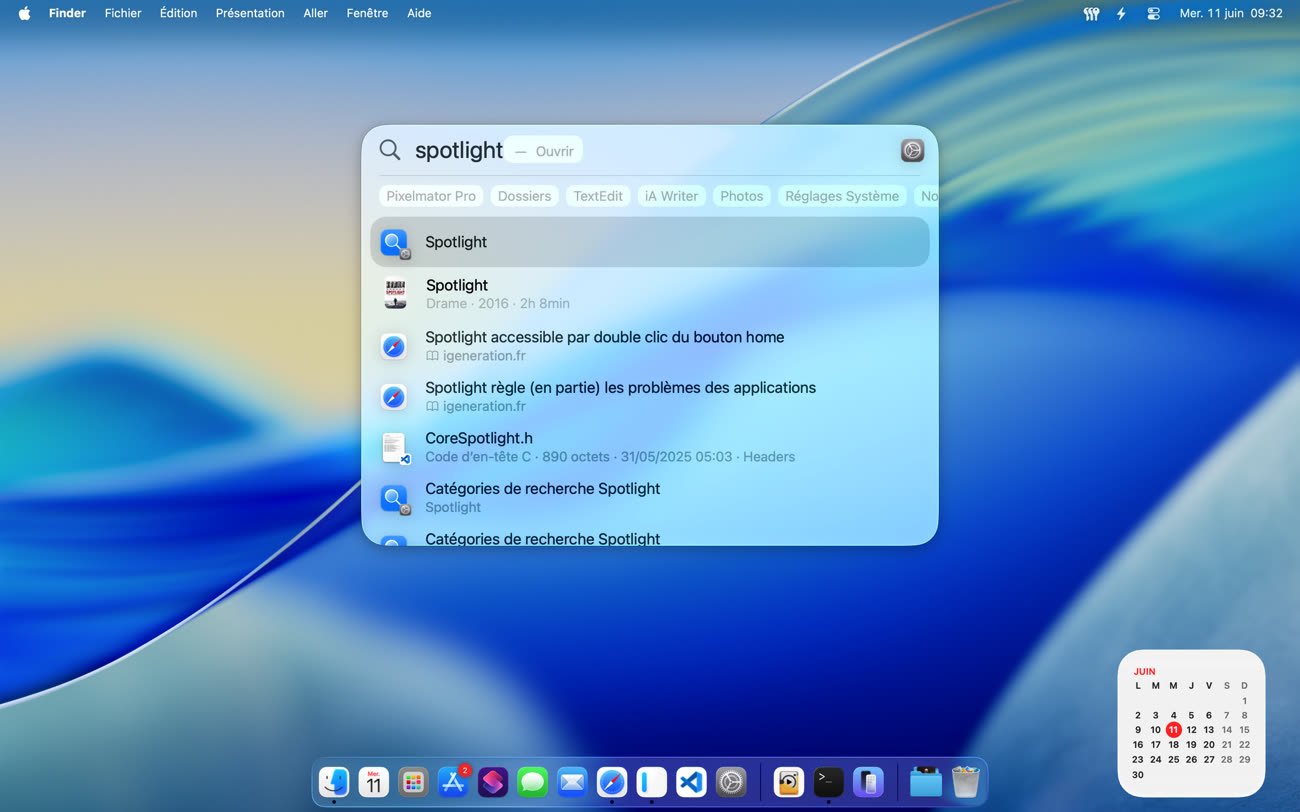Open the CoreSpotlight.h result
1300x812 pixels.
[x=650, y=447]
